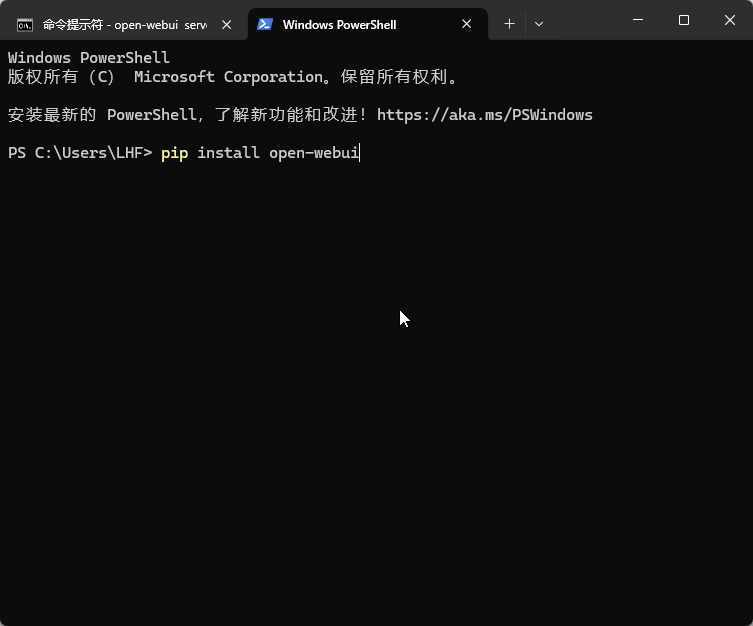
Task: Click the Microsoft Corporation copyright line
Action: coord(233,77)
